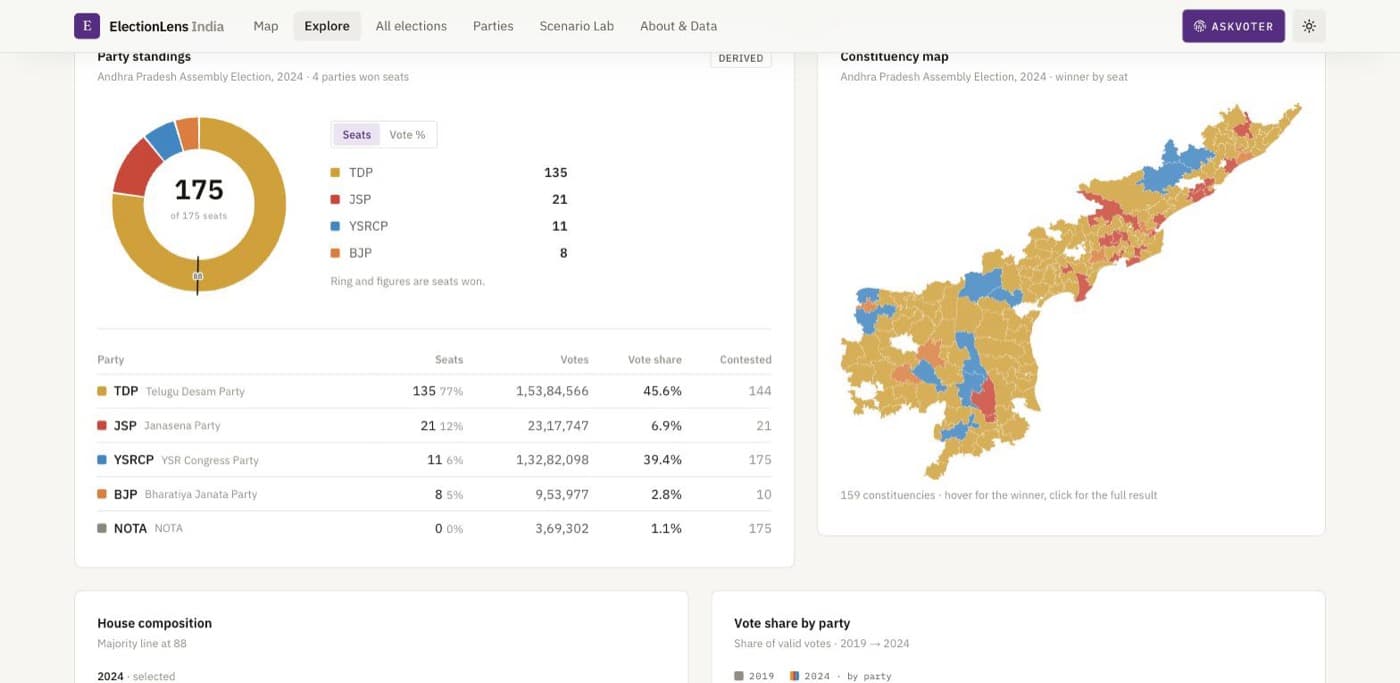The image size is (1400, 683).
Task: Click TDP yellow swatch in legend
Action: (335, 173)
